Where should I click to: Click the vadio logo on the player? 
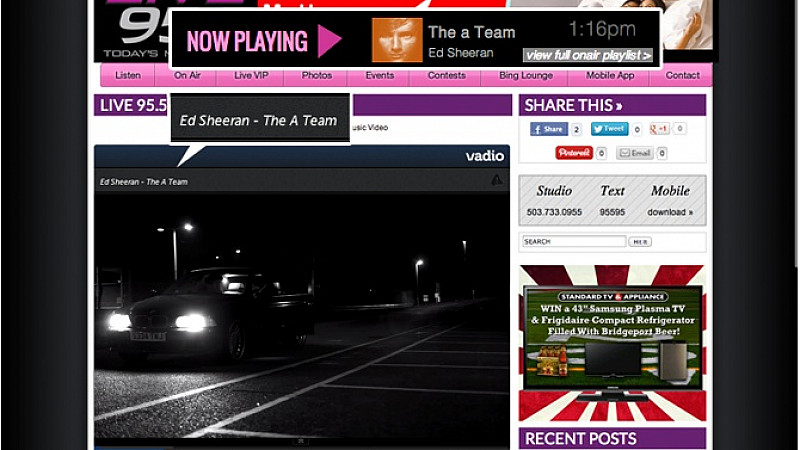tap(484, 156)
